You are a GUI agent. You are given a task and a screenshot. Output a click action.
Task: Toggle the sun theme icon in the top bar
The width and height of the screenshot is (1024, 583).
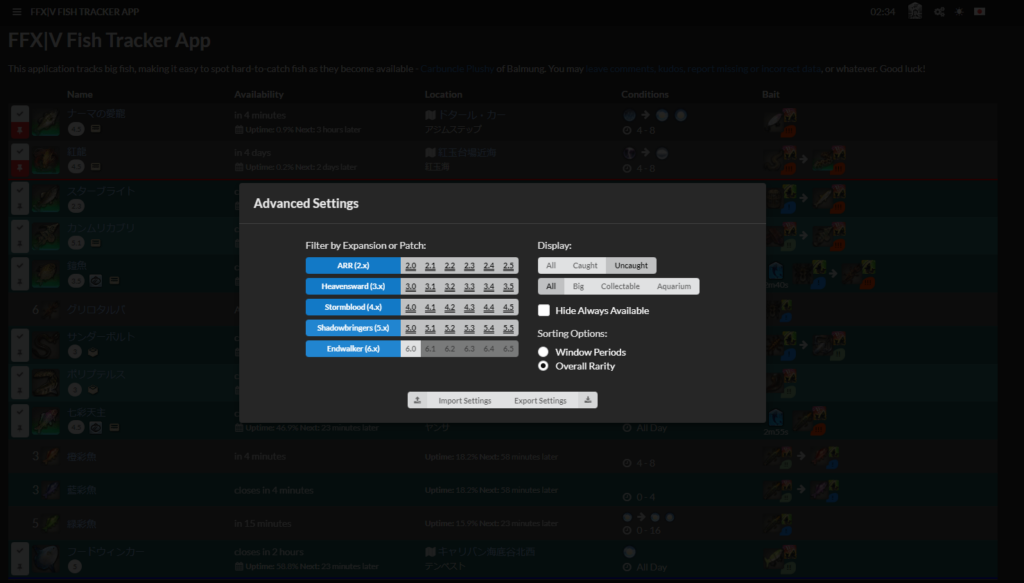click(959, 12)
